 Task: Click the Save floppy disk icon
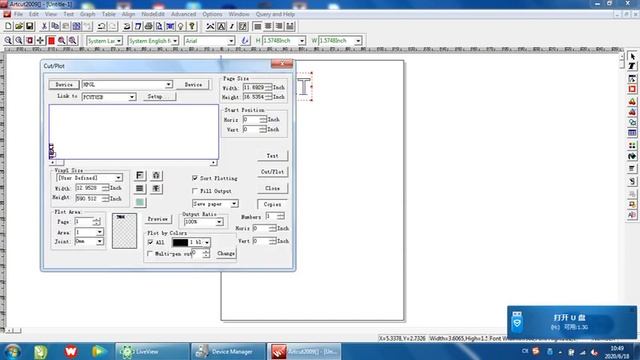point(29,27)
